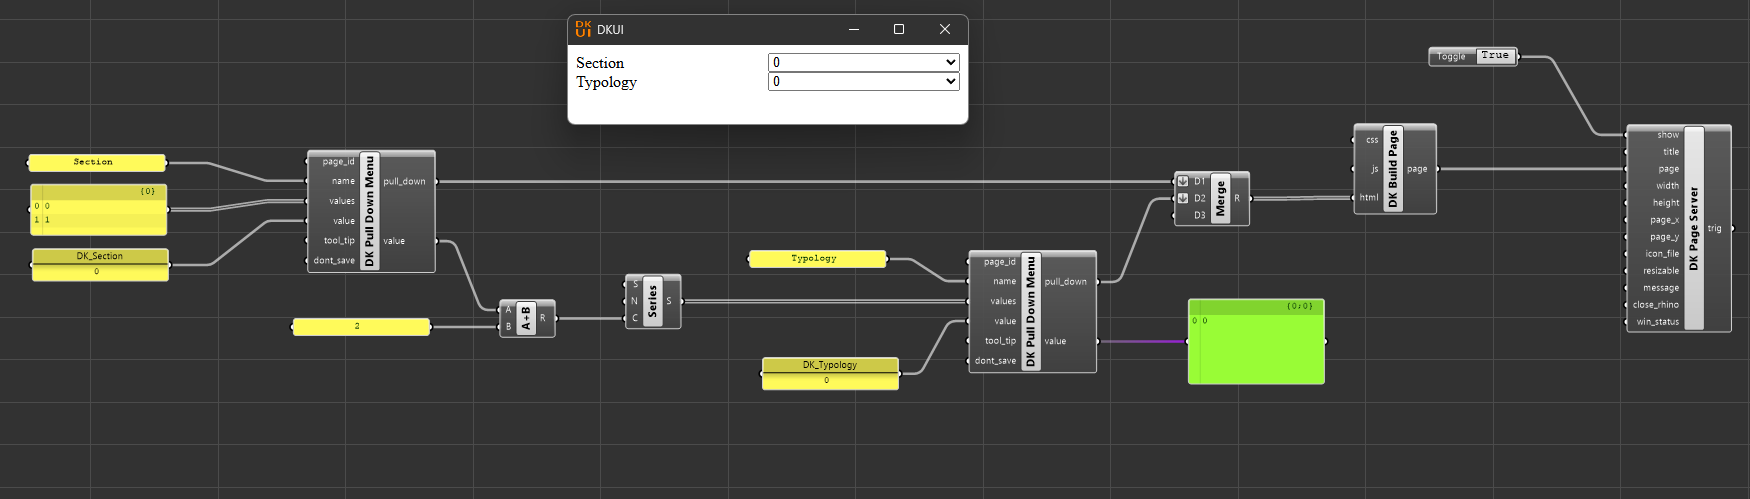
Task: Click the DK_Section data parameter
Action: click(100, 264)
